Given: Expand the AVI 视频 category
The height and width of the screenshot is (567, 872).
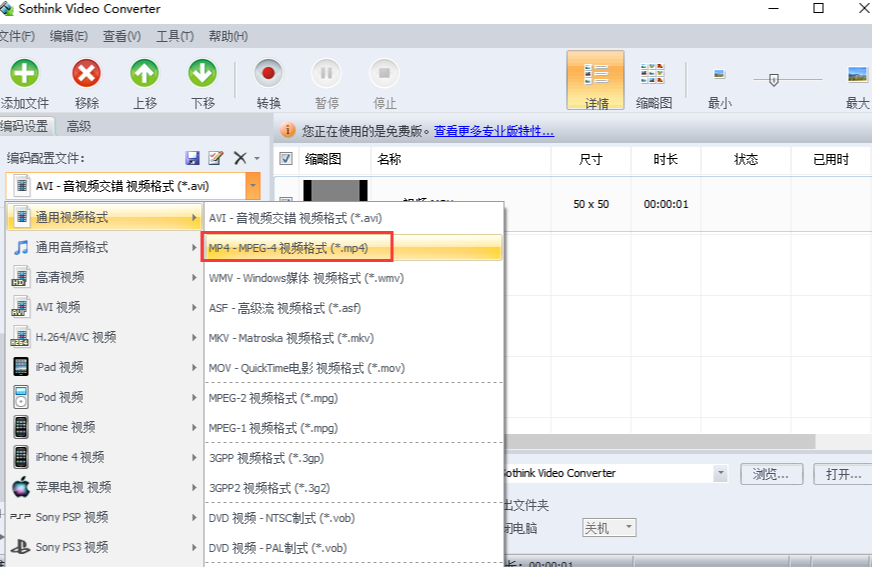Looking at the screenshot, I should (105, 307).
